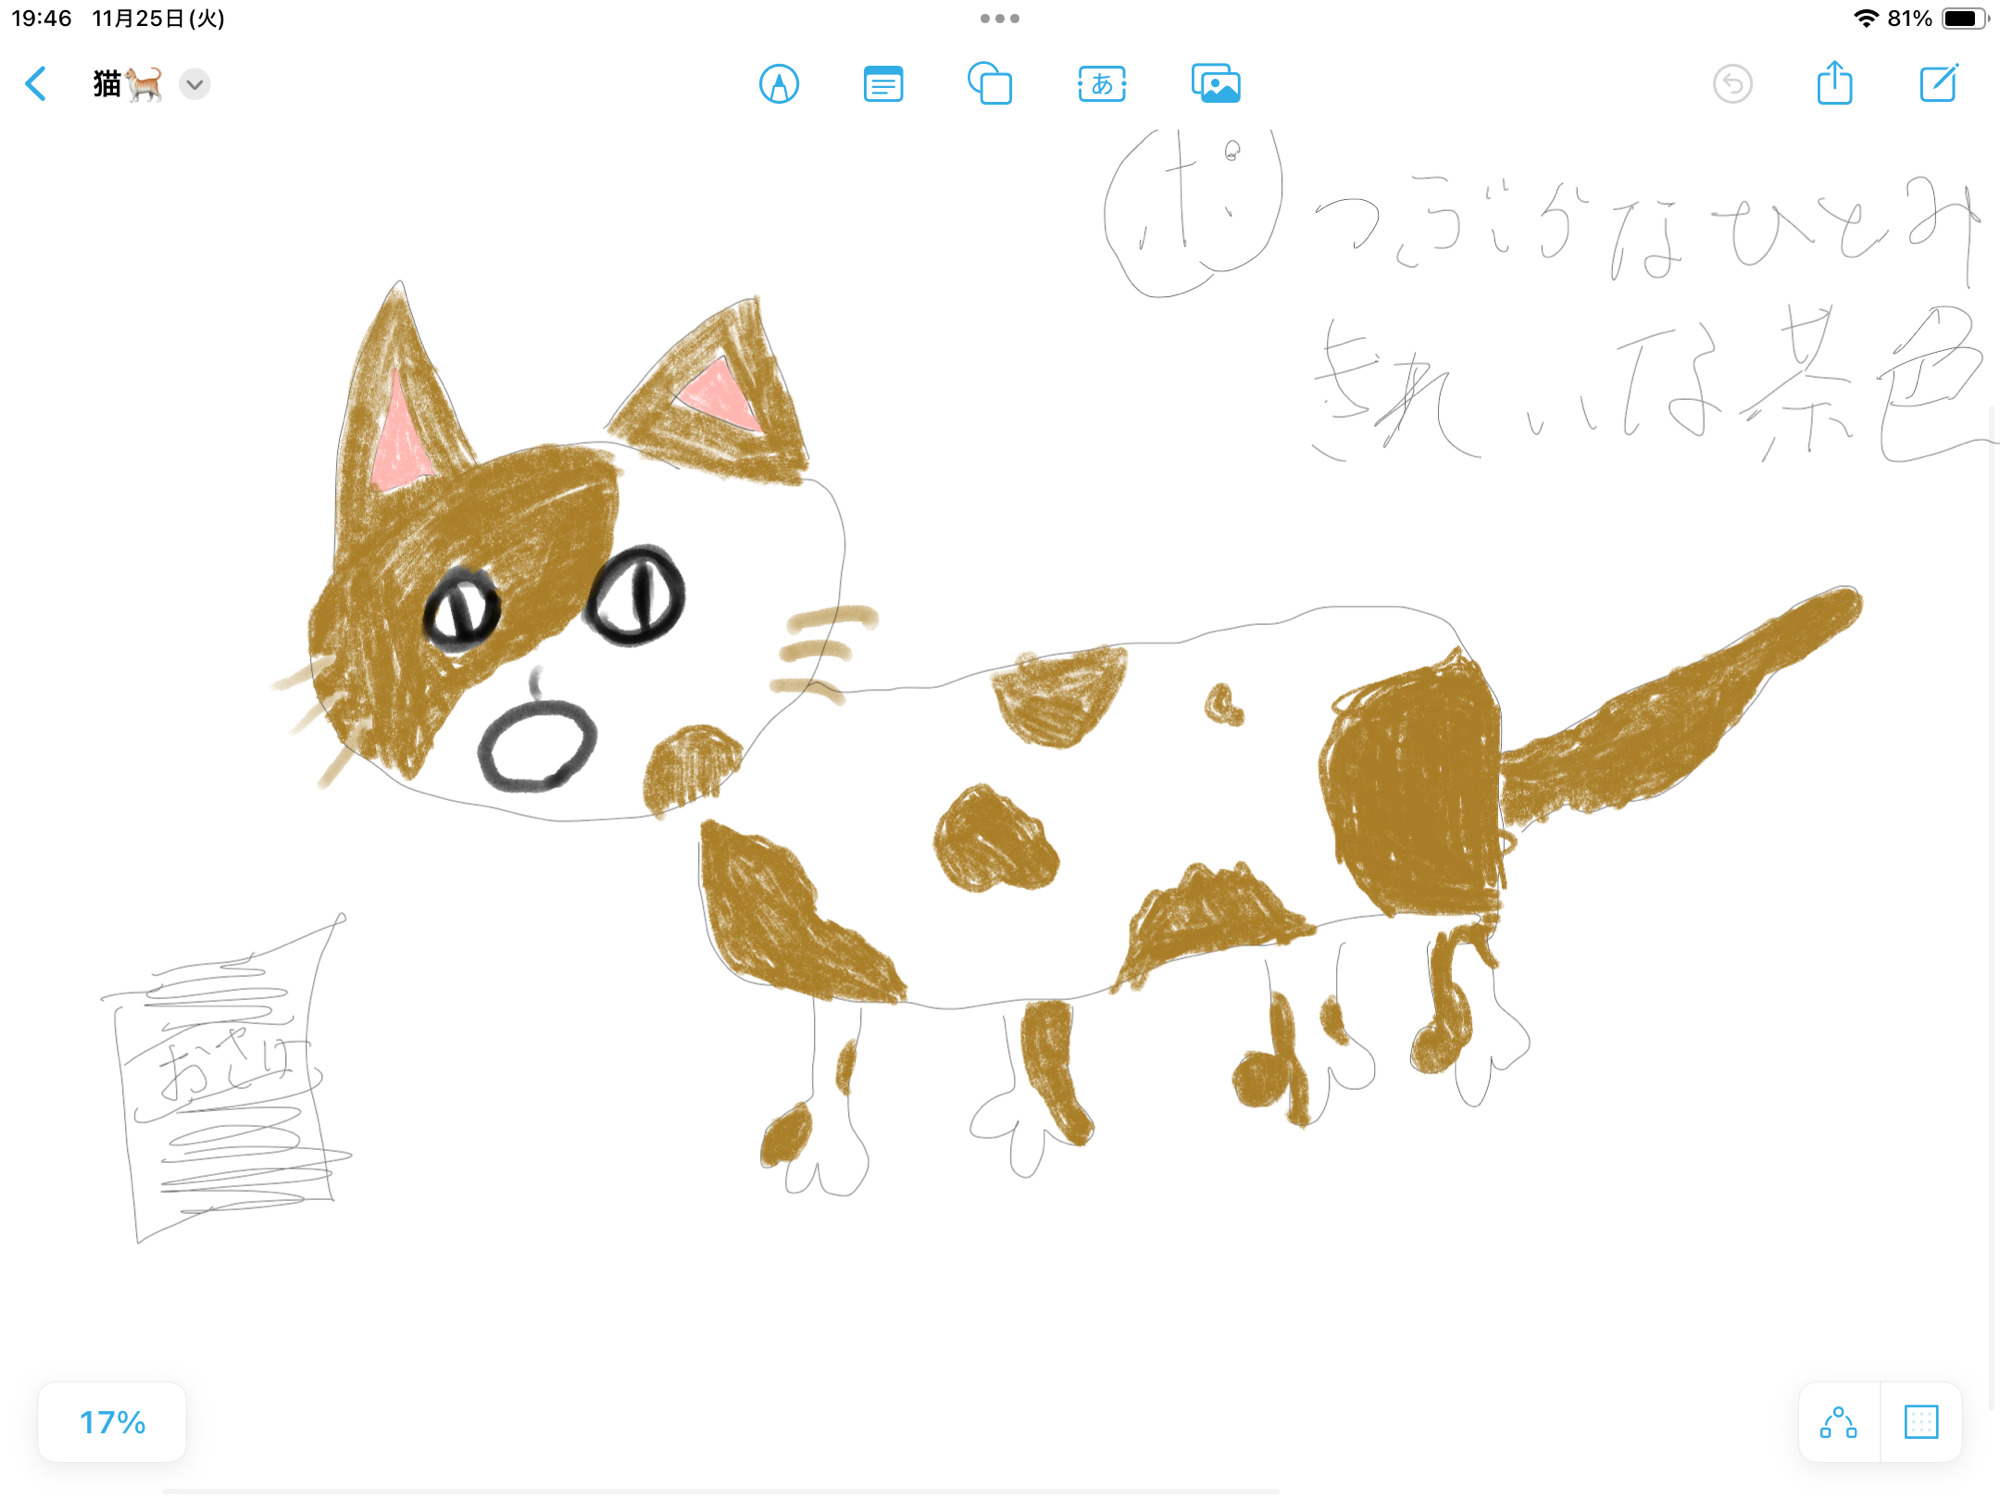Add a text box
This screenshot has width=2000, height=1500.
(x=1101, y=84)
